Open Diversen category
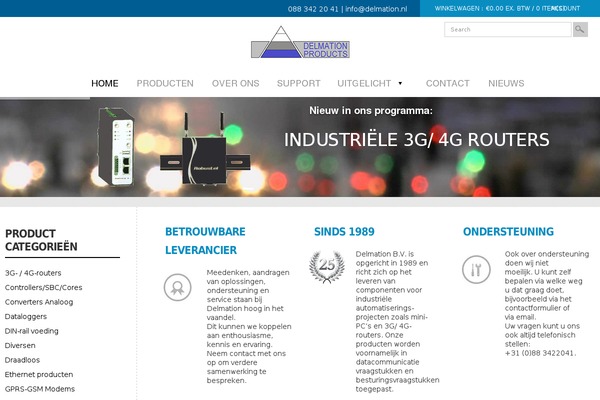The image size is (600, 400). 20,346
